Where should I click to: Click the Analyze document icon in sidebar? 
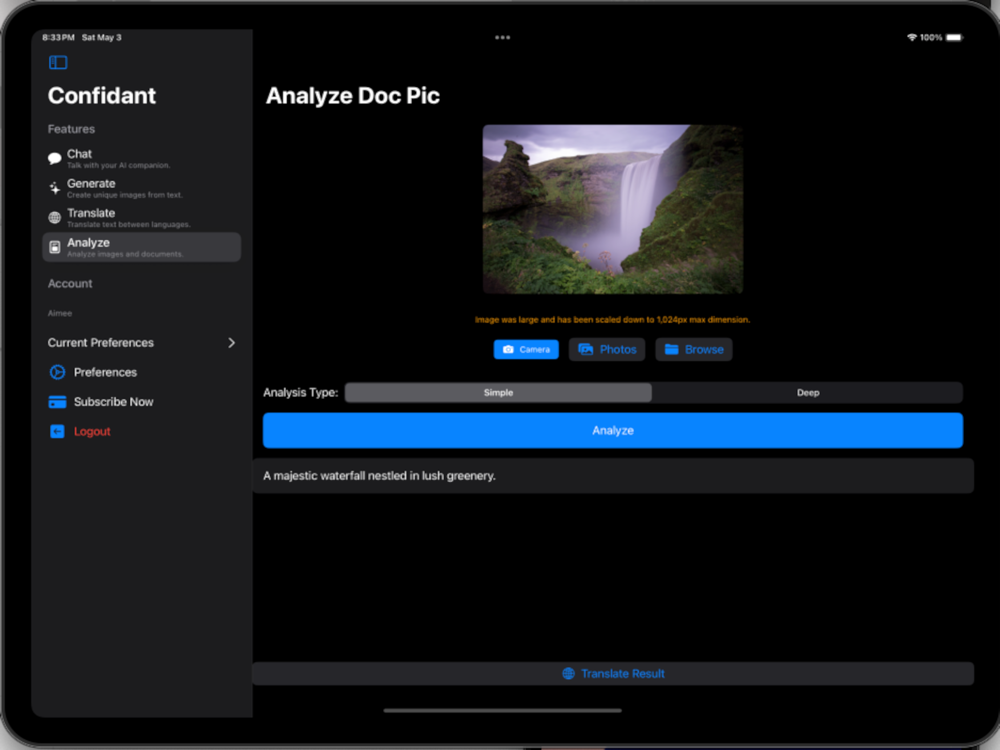(x=55, y=247)
